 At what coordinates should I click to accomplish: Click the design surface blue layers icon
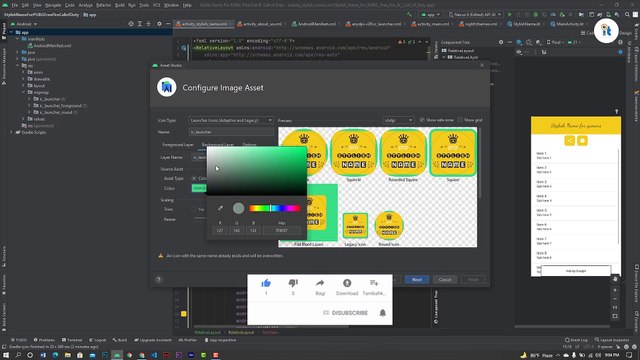(x=519, y=42)
